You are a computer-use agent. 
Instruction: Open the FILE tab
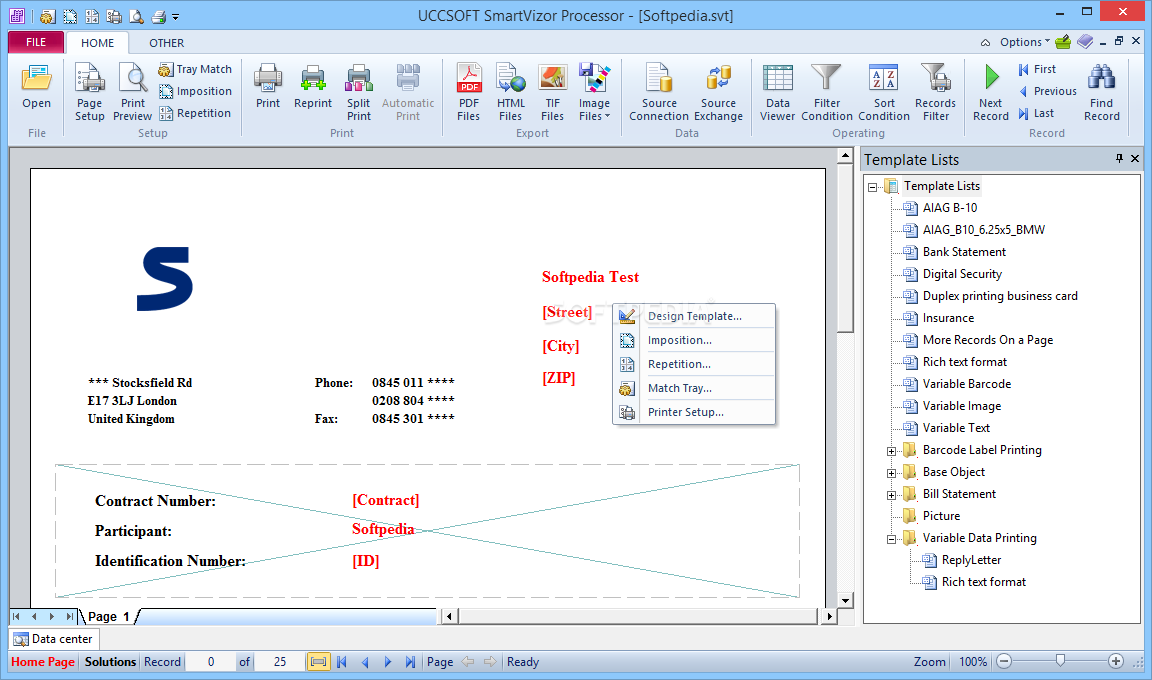36,42
